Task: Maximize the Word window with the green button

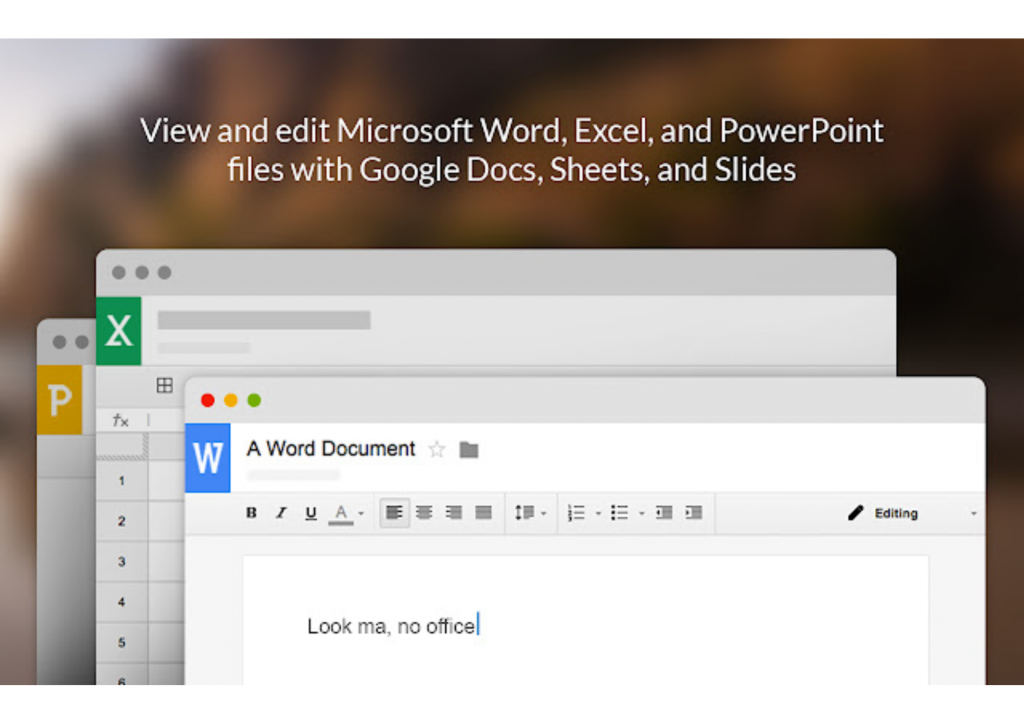Action: [x=254, y=400]
